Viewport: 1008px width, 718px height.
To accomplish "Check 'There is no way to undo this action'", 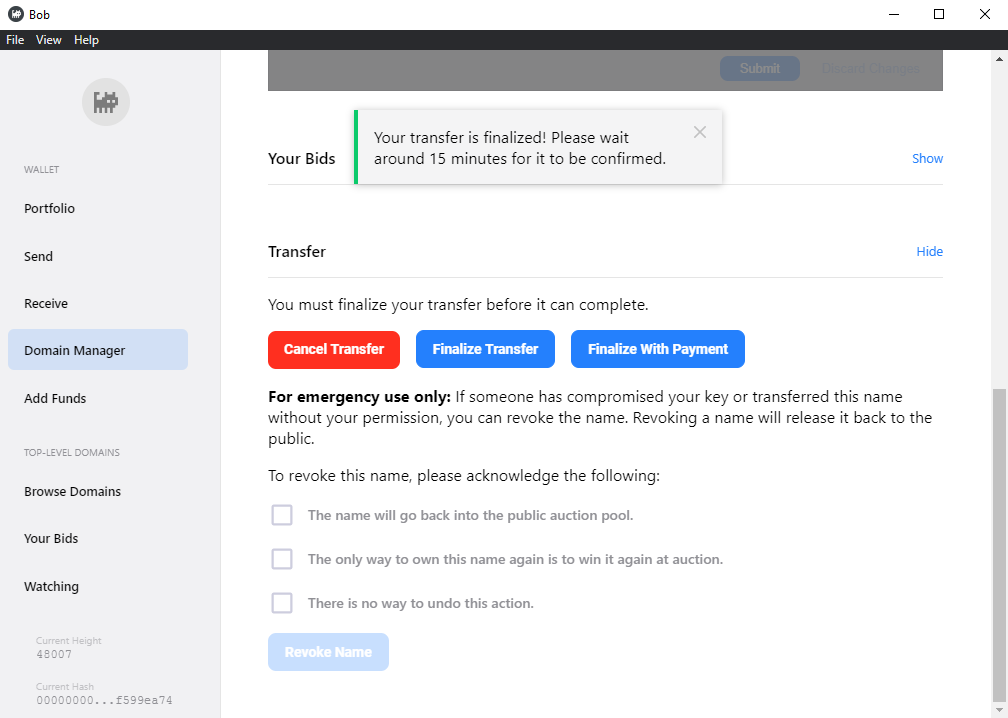I will pyautogui.click(x=282, y=603).
